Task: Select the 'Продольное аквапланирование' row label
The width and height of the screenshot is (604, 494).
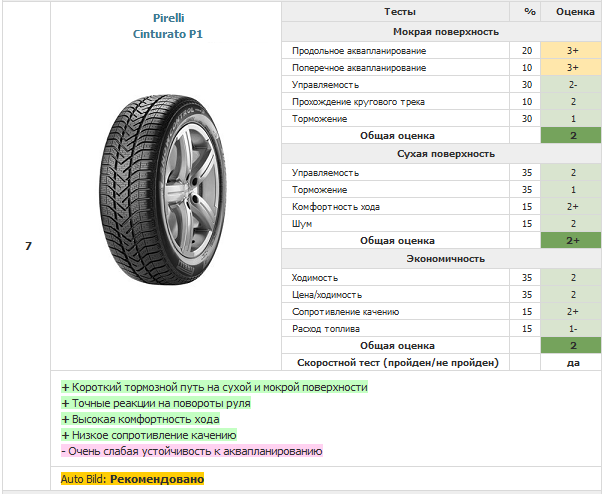Action: 359,51
